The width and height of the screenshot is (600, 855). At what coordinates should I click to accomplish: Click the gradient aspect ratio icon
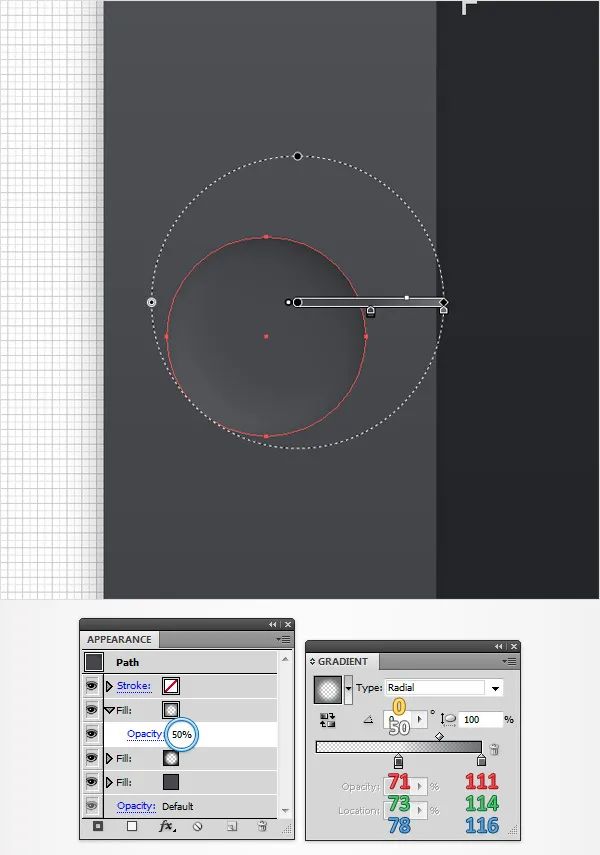click(x=448, y=720)
